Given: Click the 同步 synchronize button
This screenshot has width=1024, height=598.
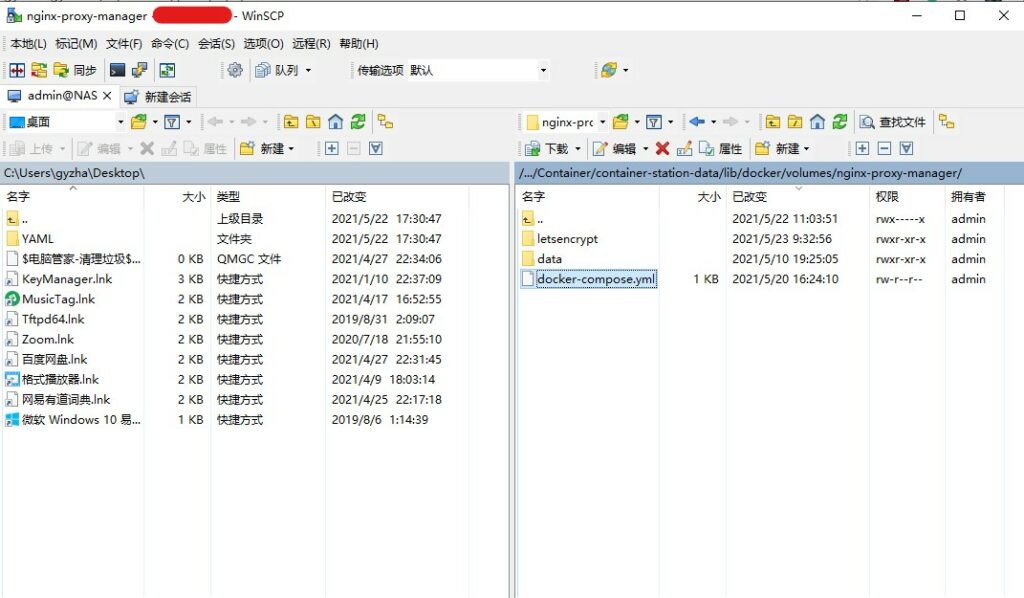Looking at the screenshot, I should [x=75, y=70].
